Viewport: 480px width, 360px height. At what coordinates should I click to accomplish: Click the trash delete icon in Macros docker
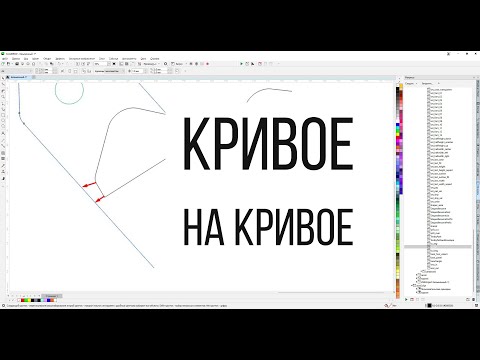tap(473, 299)
